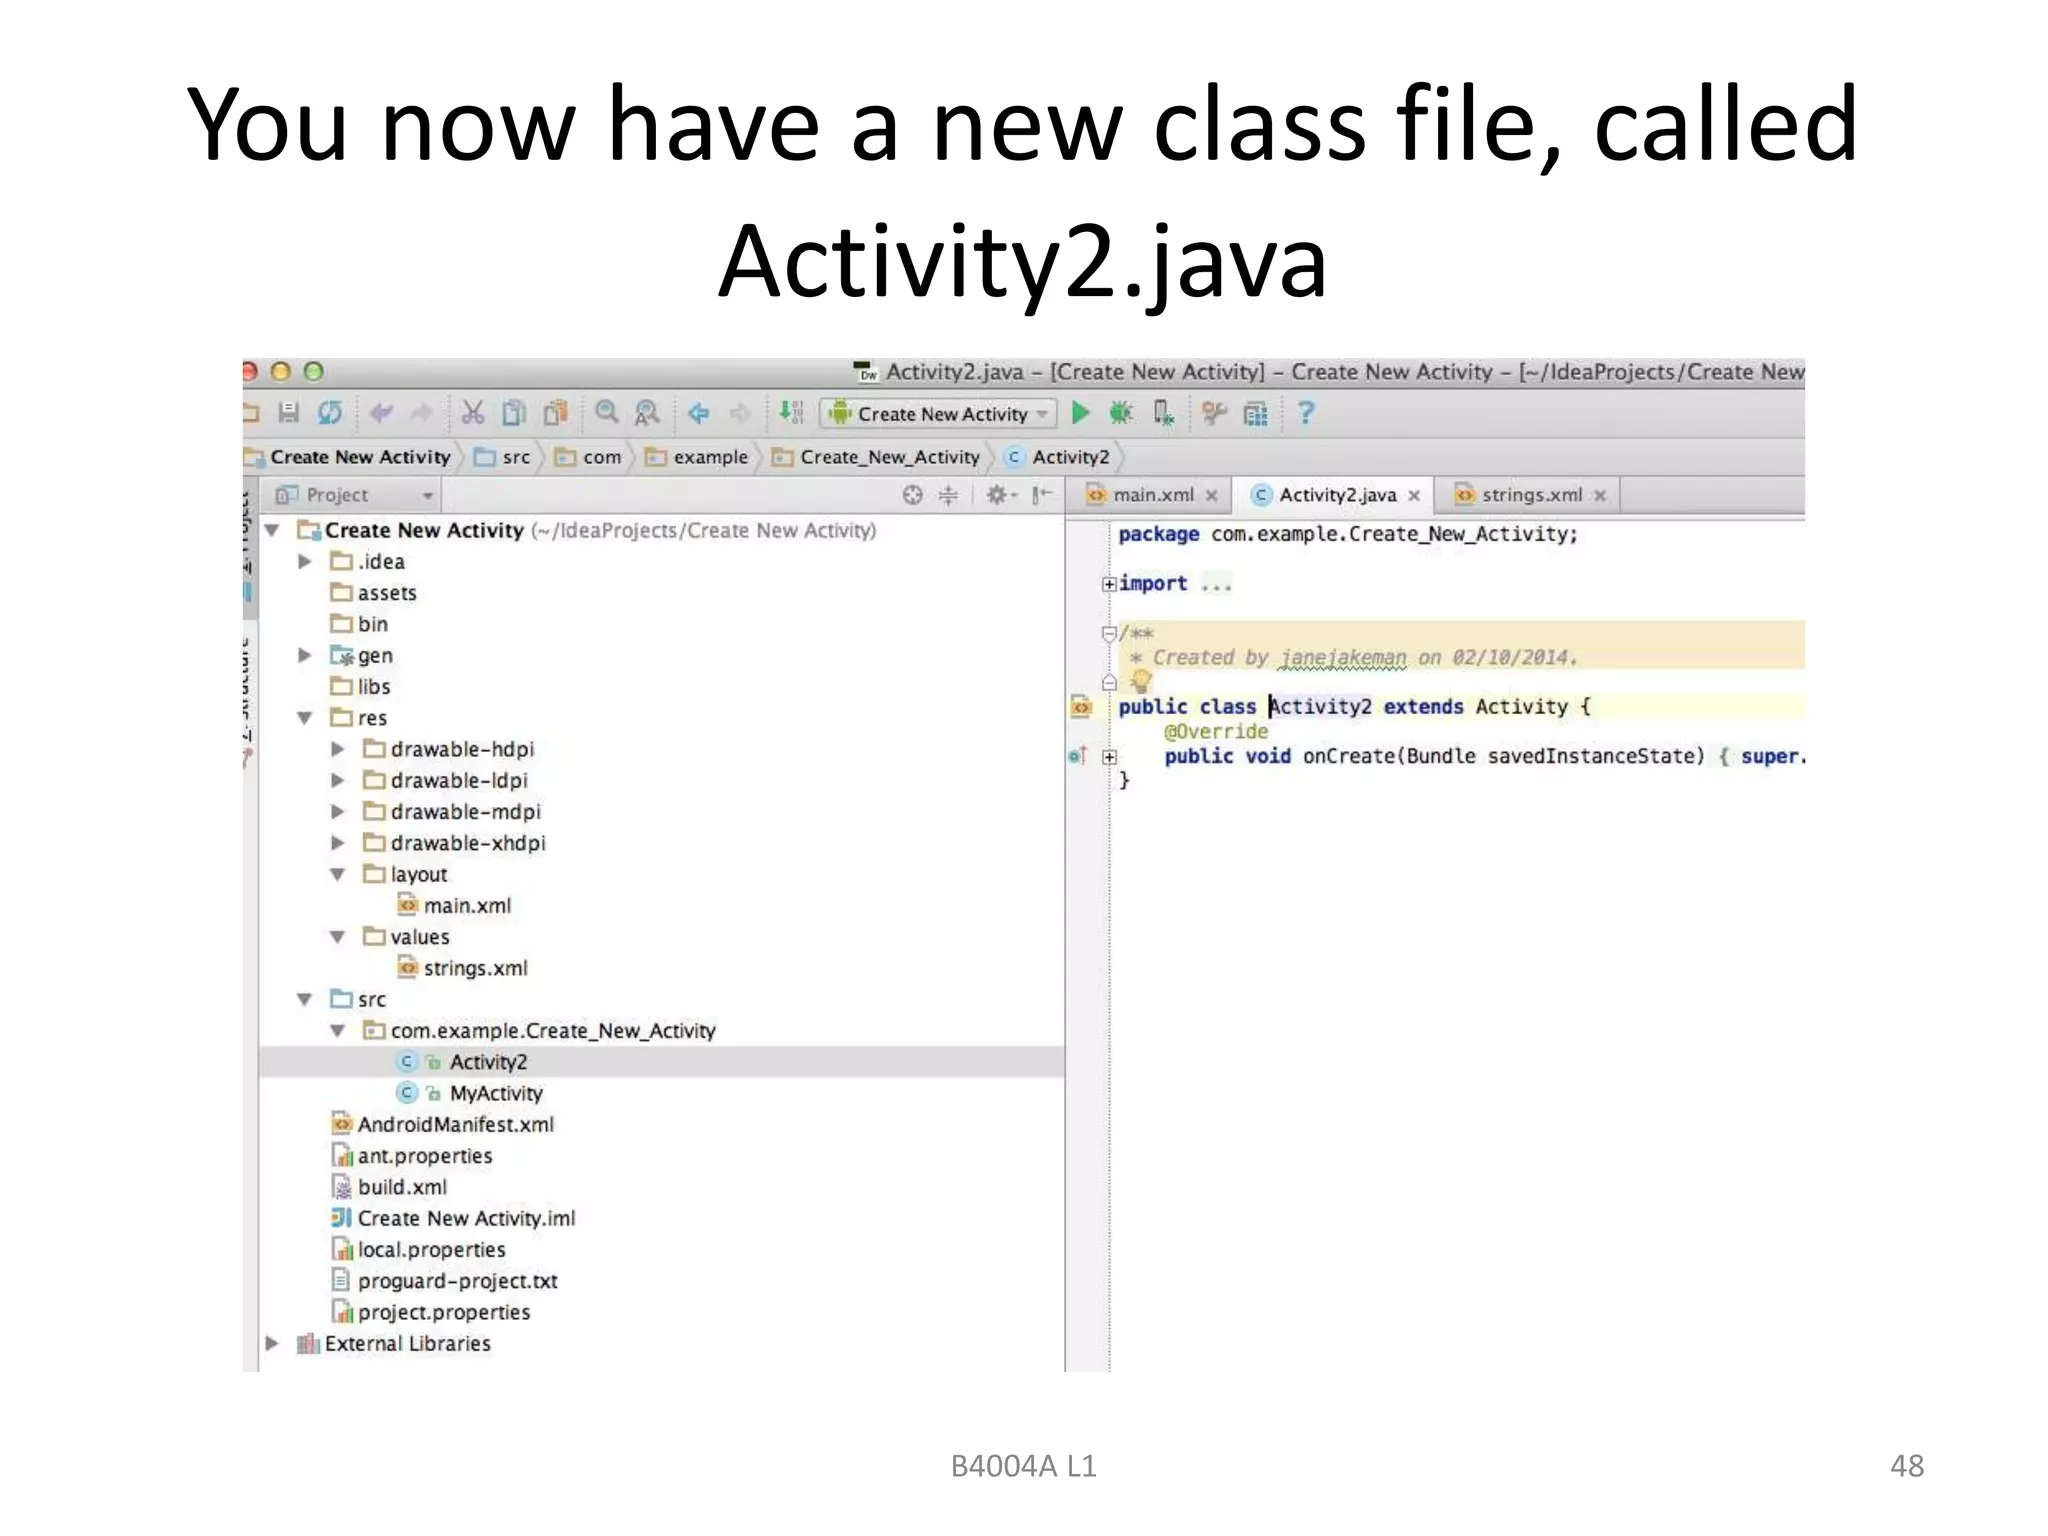Click the Make Project build icon

click(x=791, y=412)
